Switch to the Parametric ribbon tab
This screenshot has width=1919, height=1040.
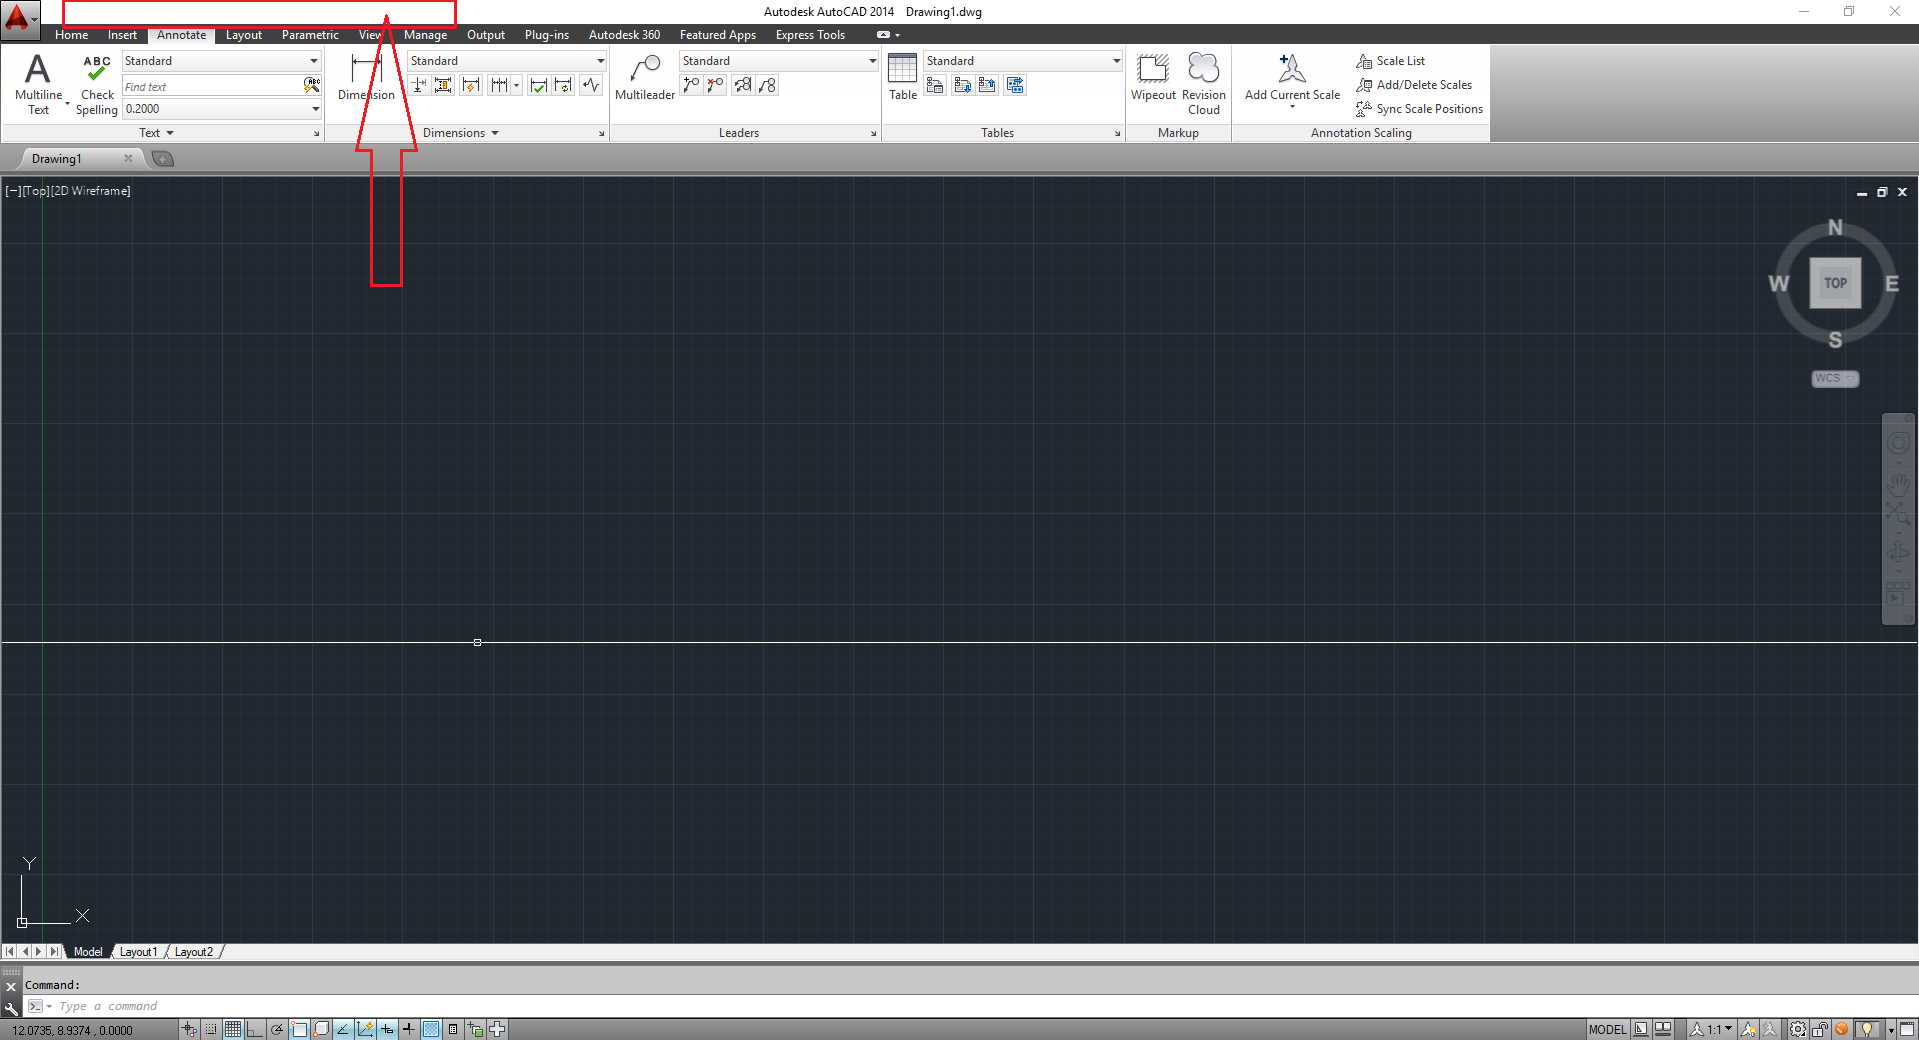[x=310, y=35]
